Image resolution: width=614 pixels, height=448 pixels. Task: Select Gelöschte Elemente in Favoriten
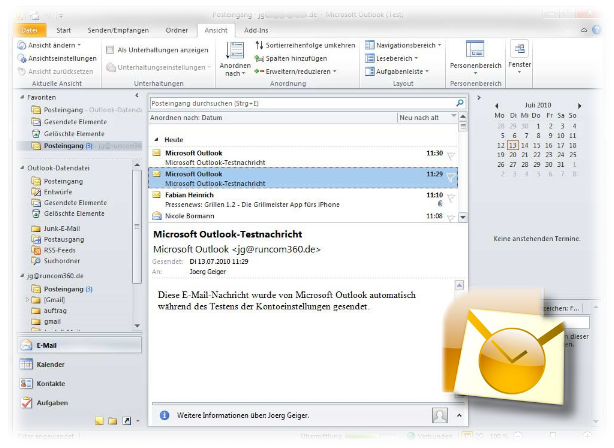pos(68,134)
